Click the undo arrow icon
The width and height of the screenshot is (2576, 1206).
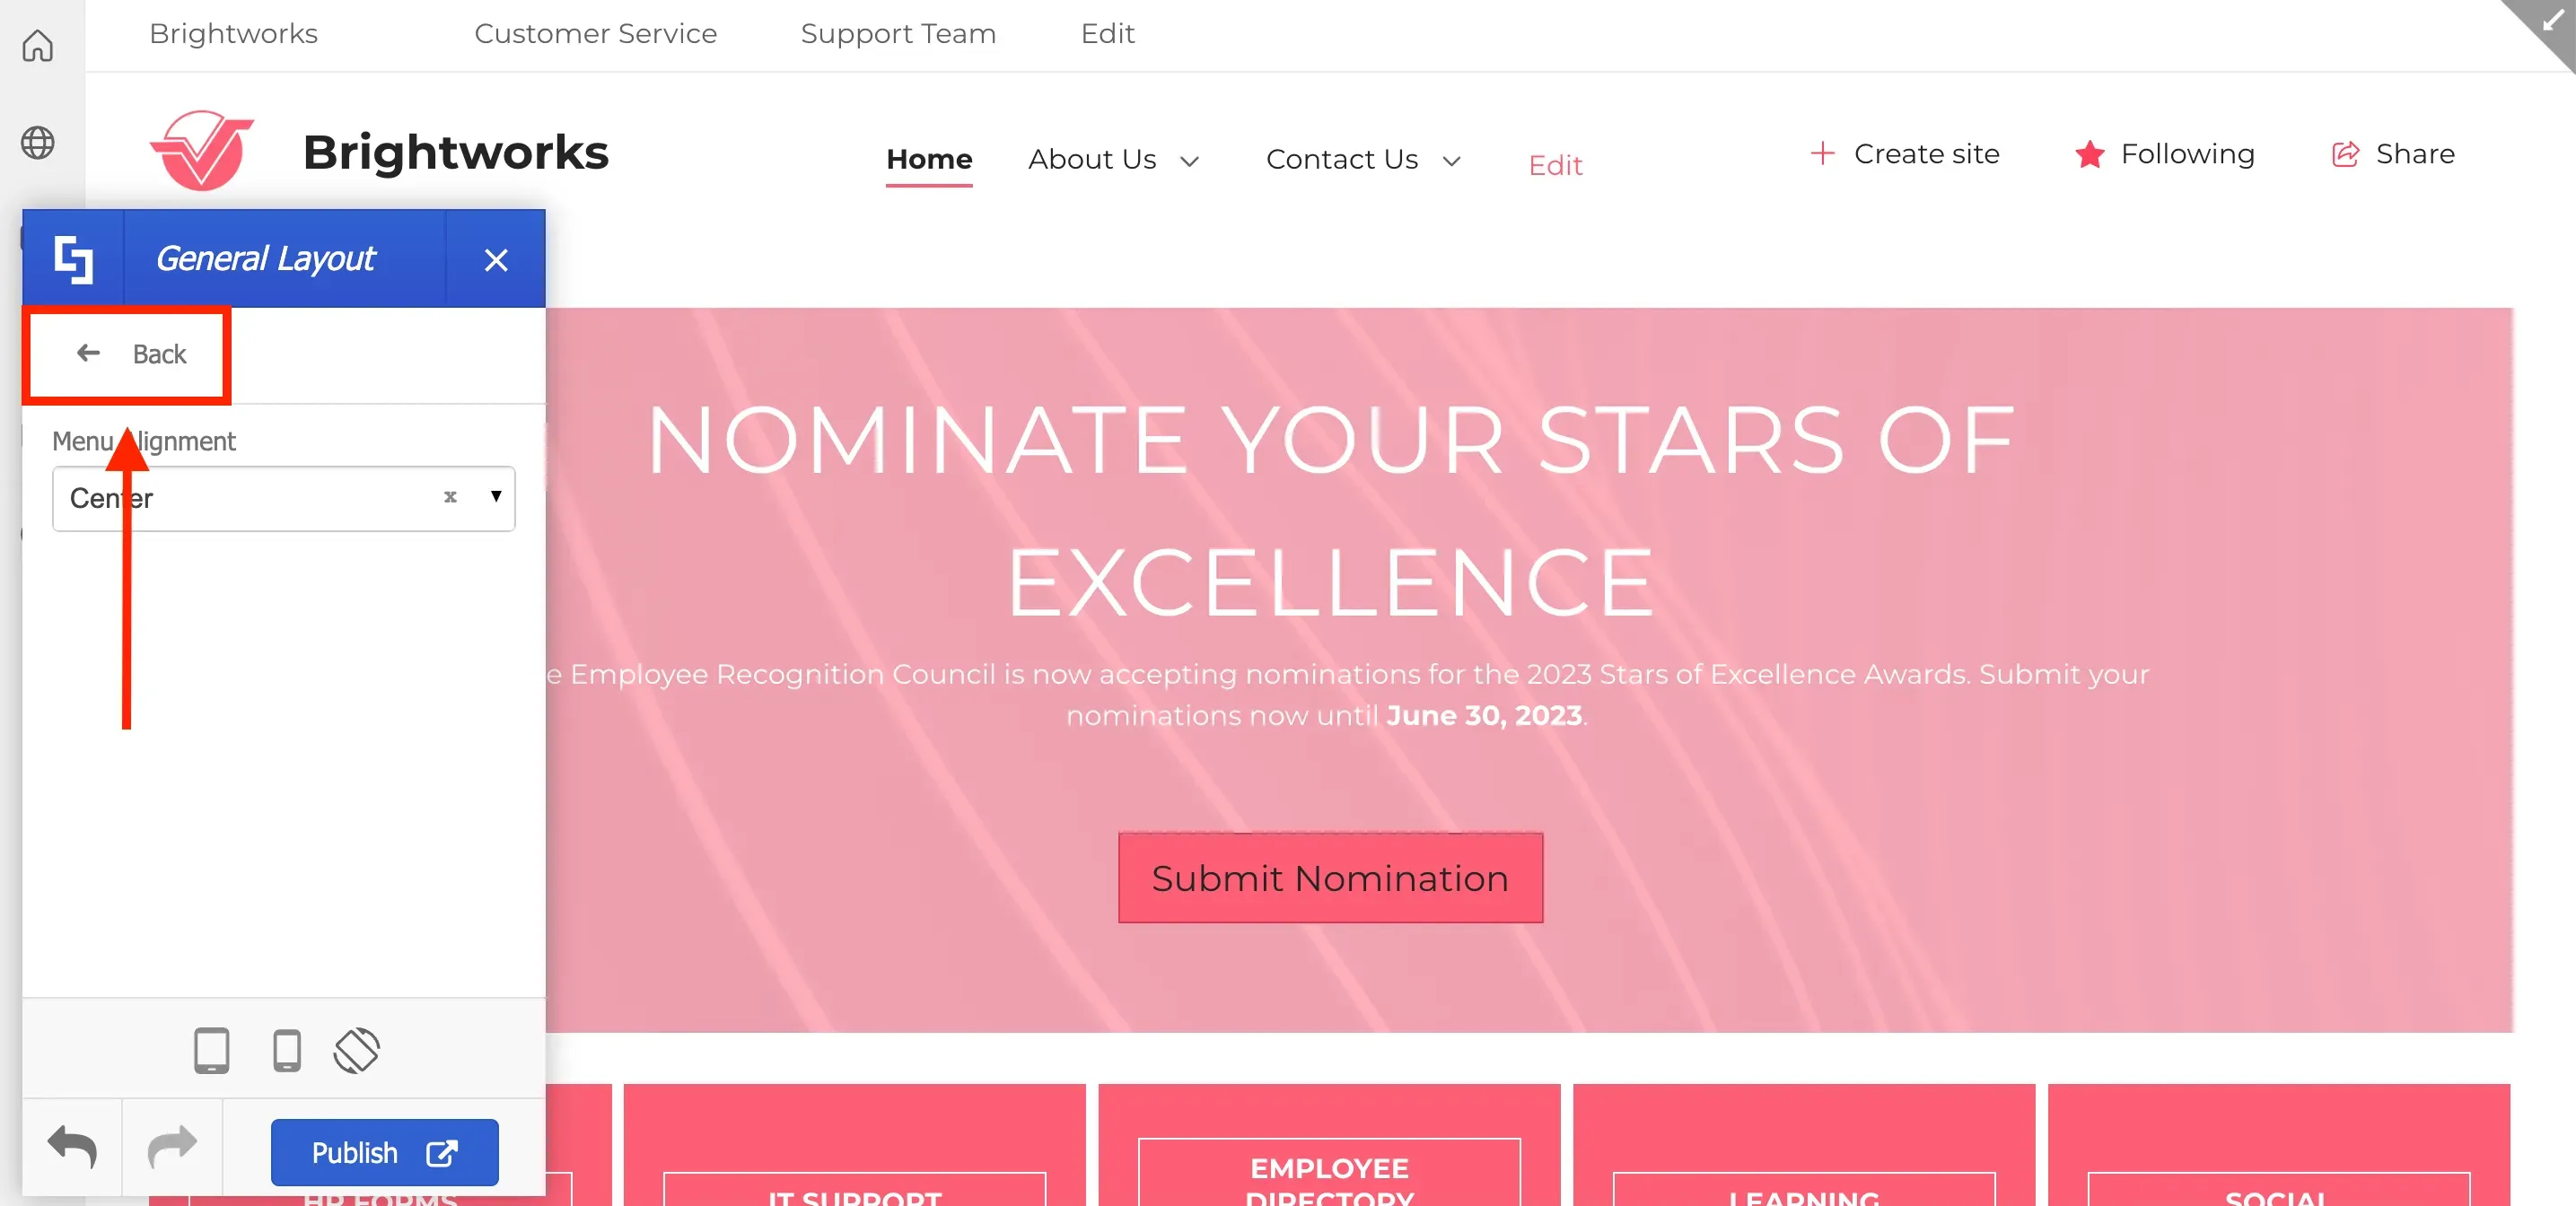[72, 1148]
